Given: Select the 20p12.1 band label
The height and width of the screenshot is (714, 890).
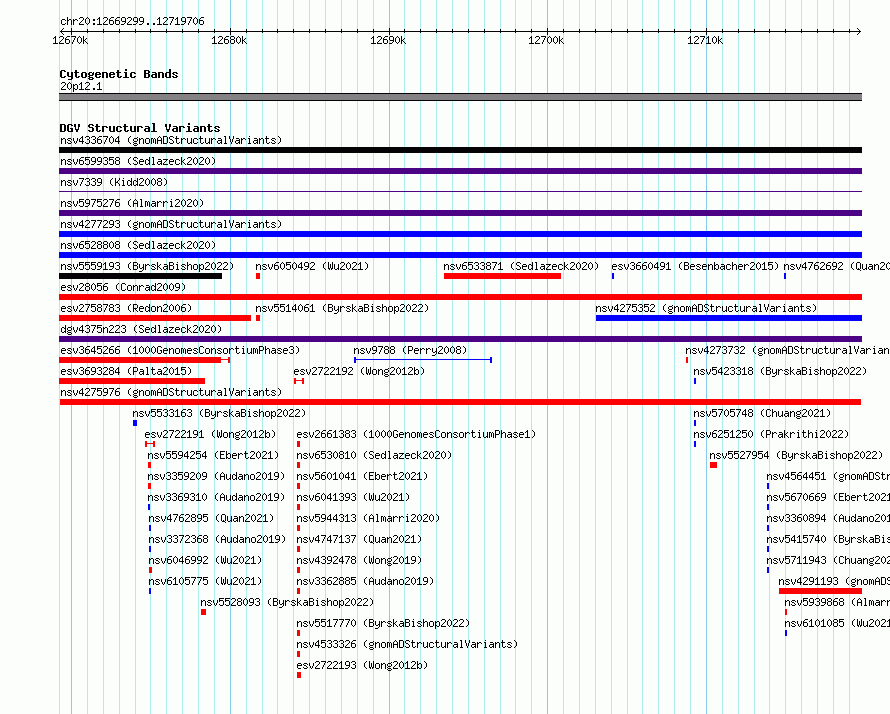Looking at the screenshot, I should [81, 86].
